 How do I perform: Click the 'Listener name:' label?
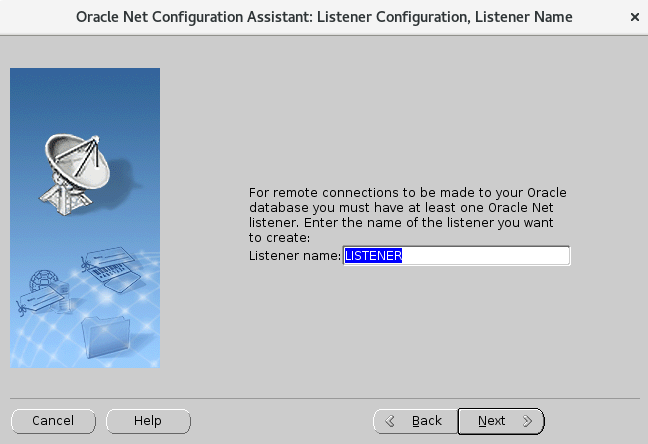[295, 256]
